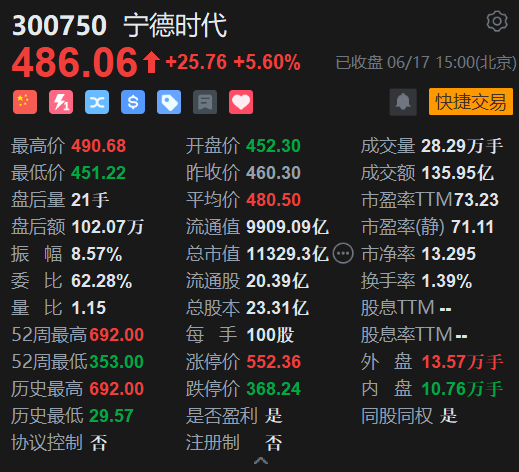This screenshot has height=472, width=519.
Task: Click the 股息率TTM label
Action: 407,335
